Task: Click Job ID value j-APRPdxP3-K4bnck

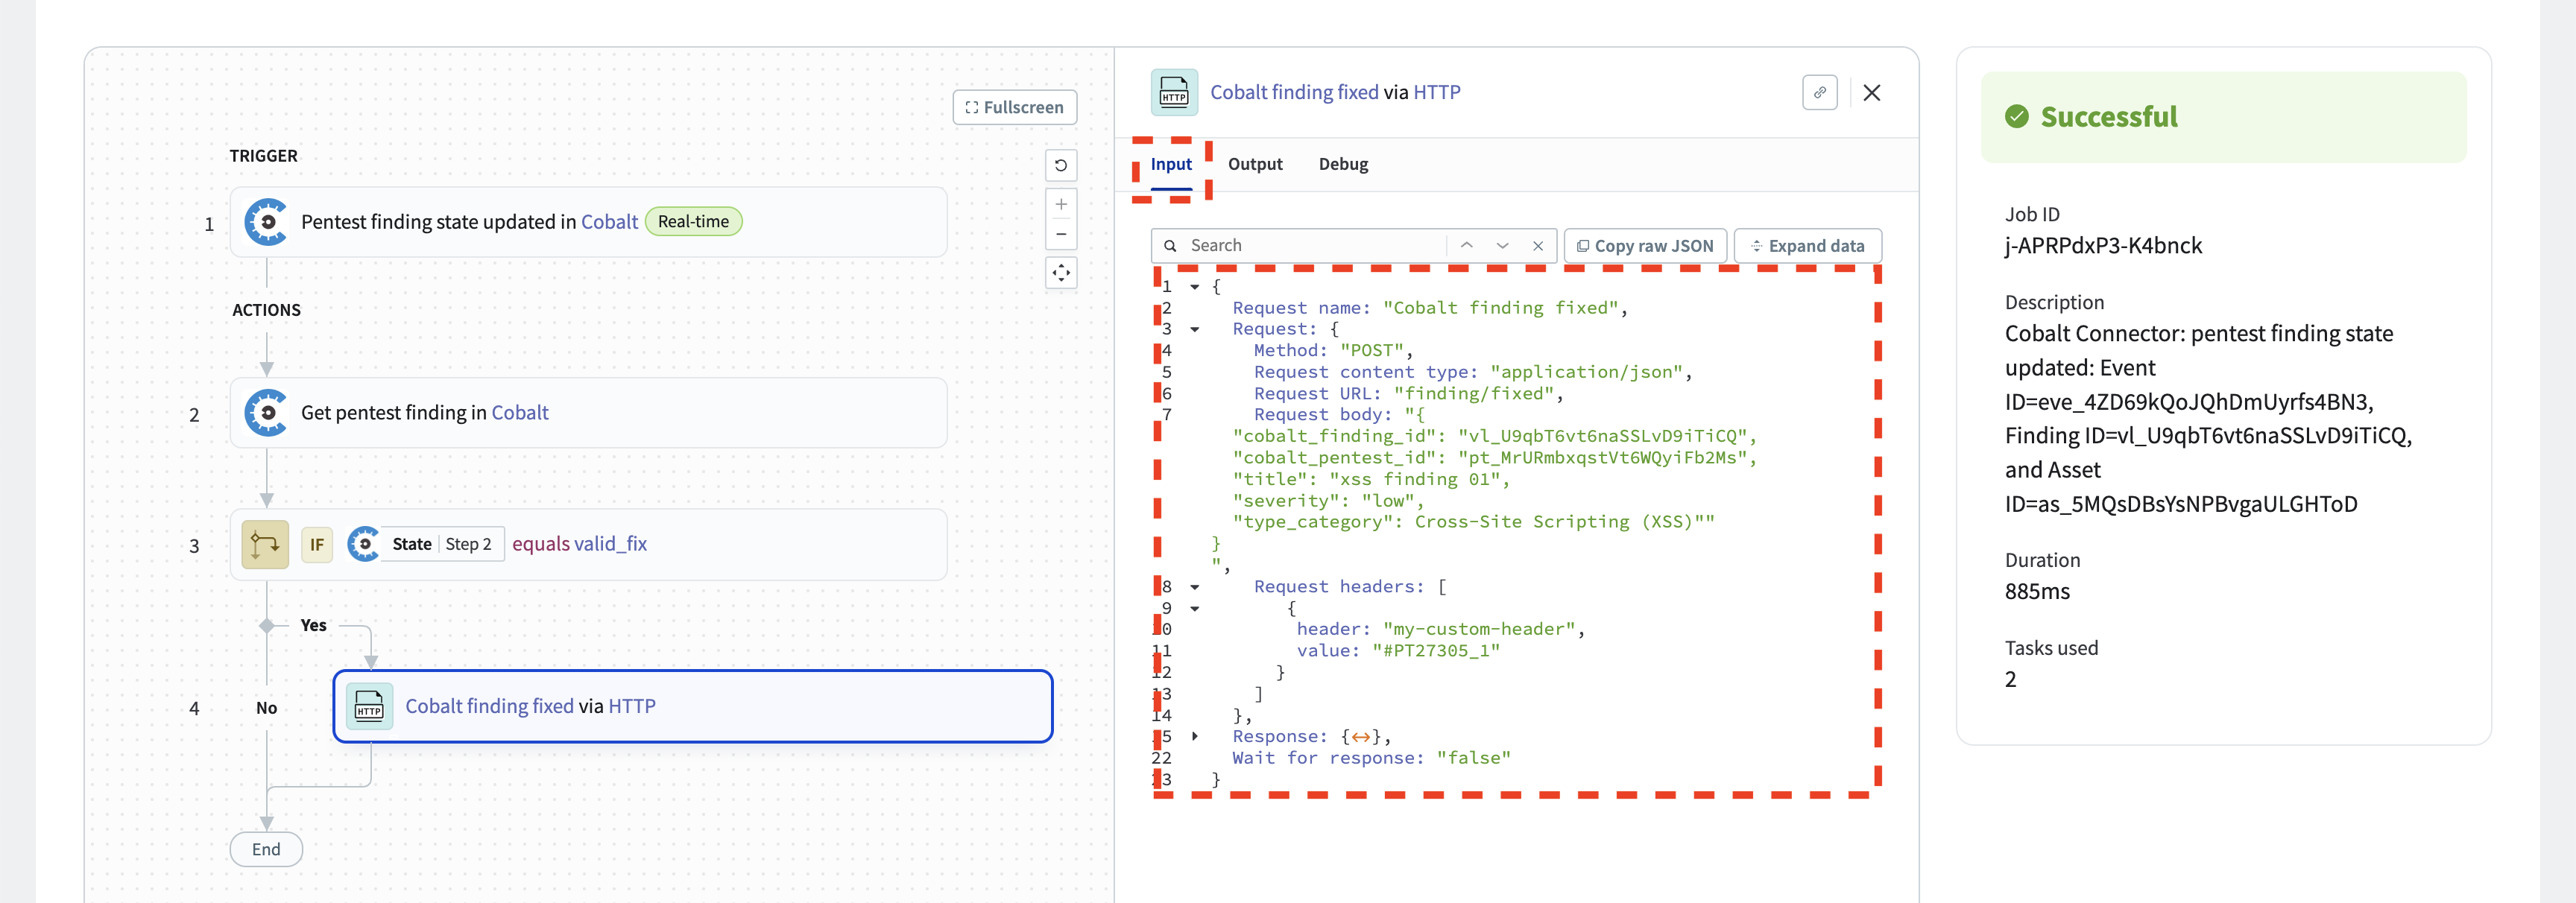Action: 2103,246
